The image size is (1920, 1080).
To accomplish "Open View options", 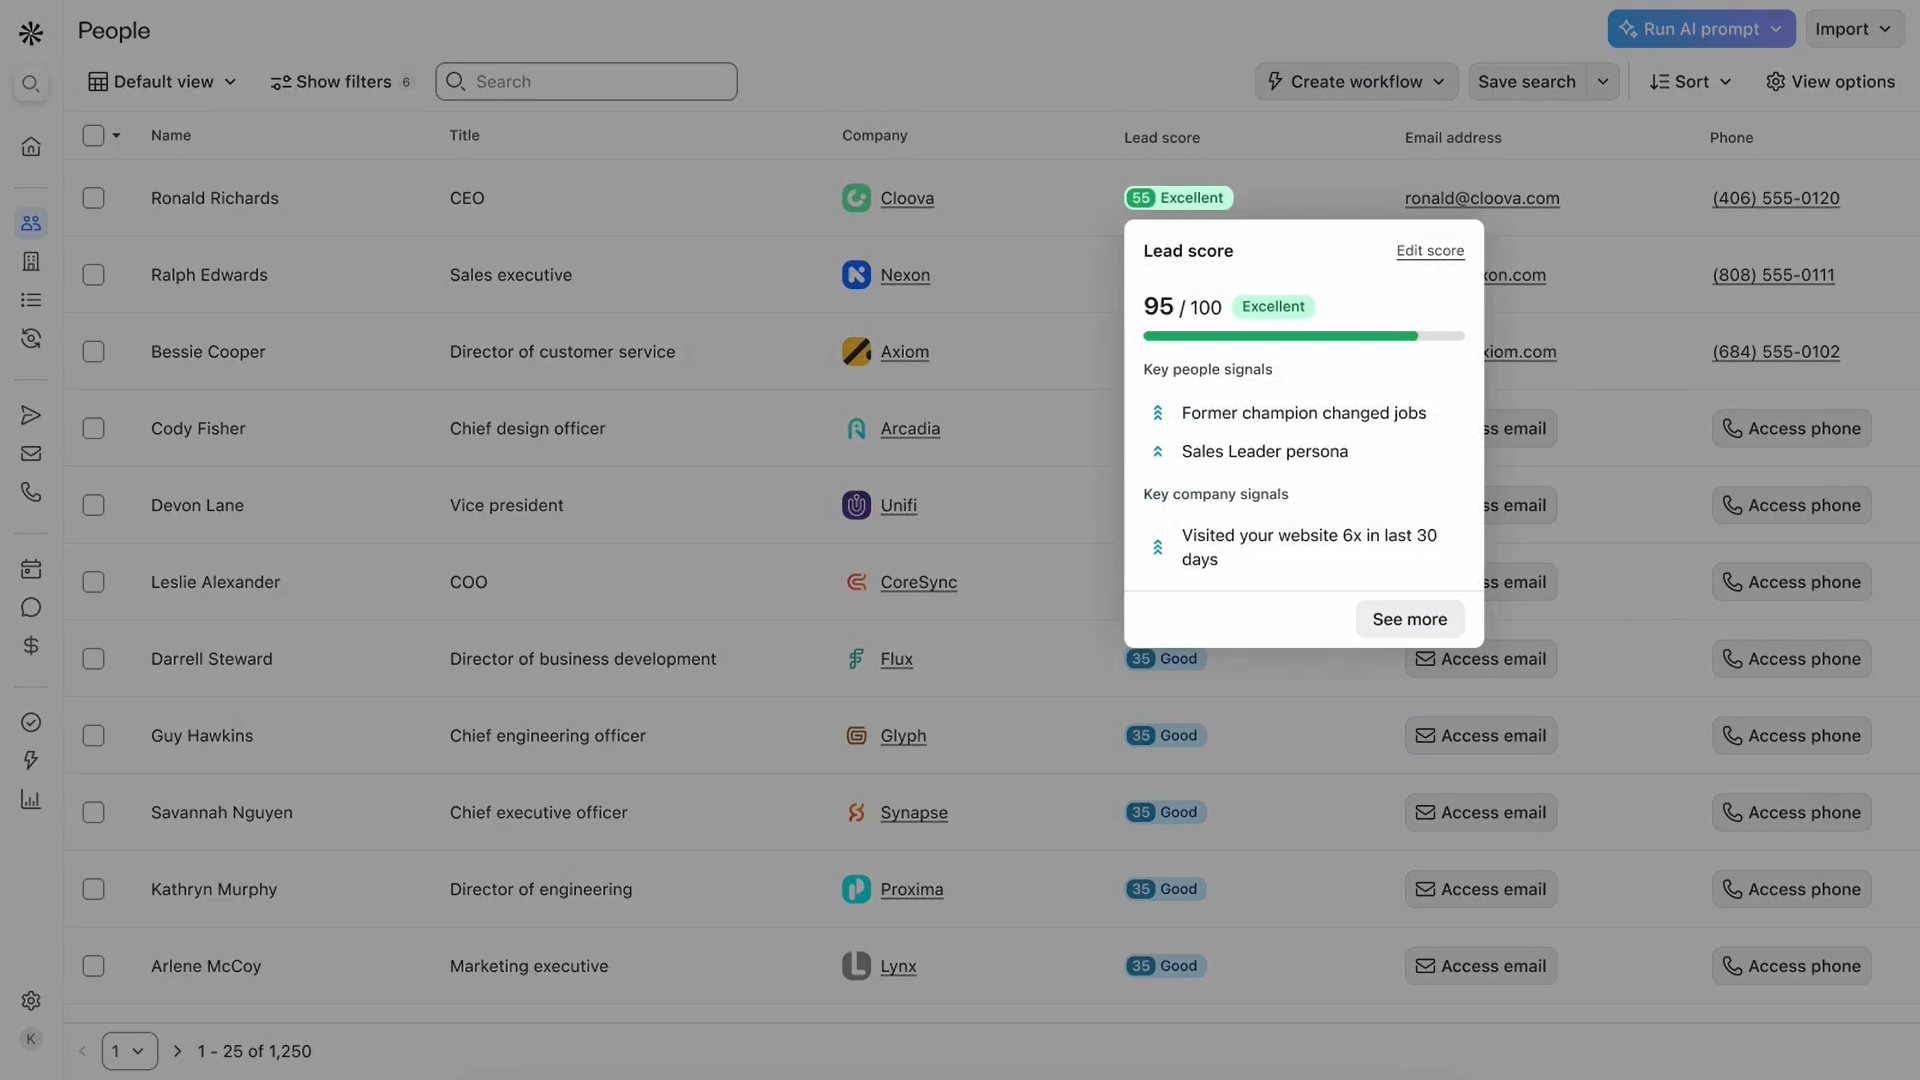I will [x=1831, y=81].
